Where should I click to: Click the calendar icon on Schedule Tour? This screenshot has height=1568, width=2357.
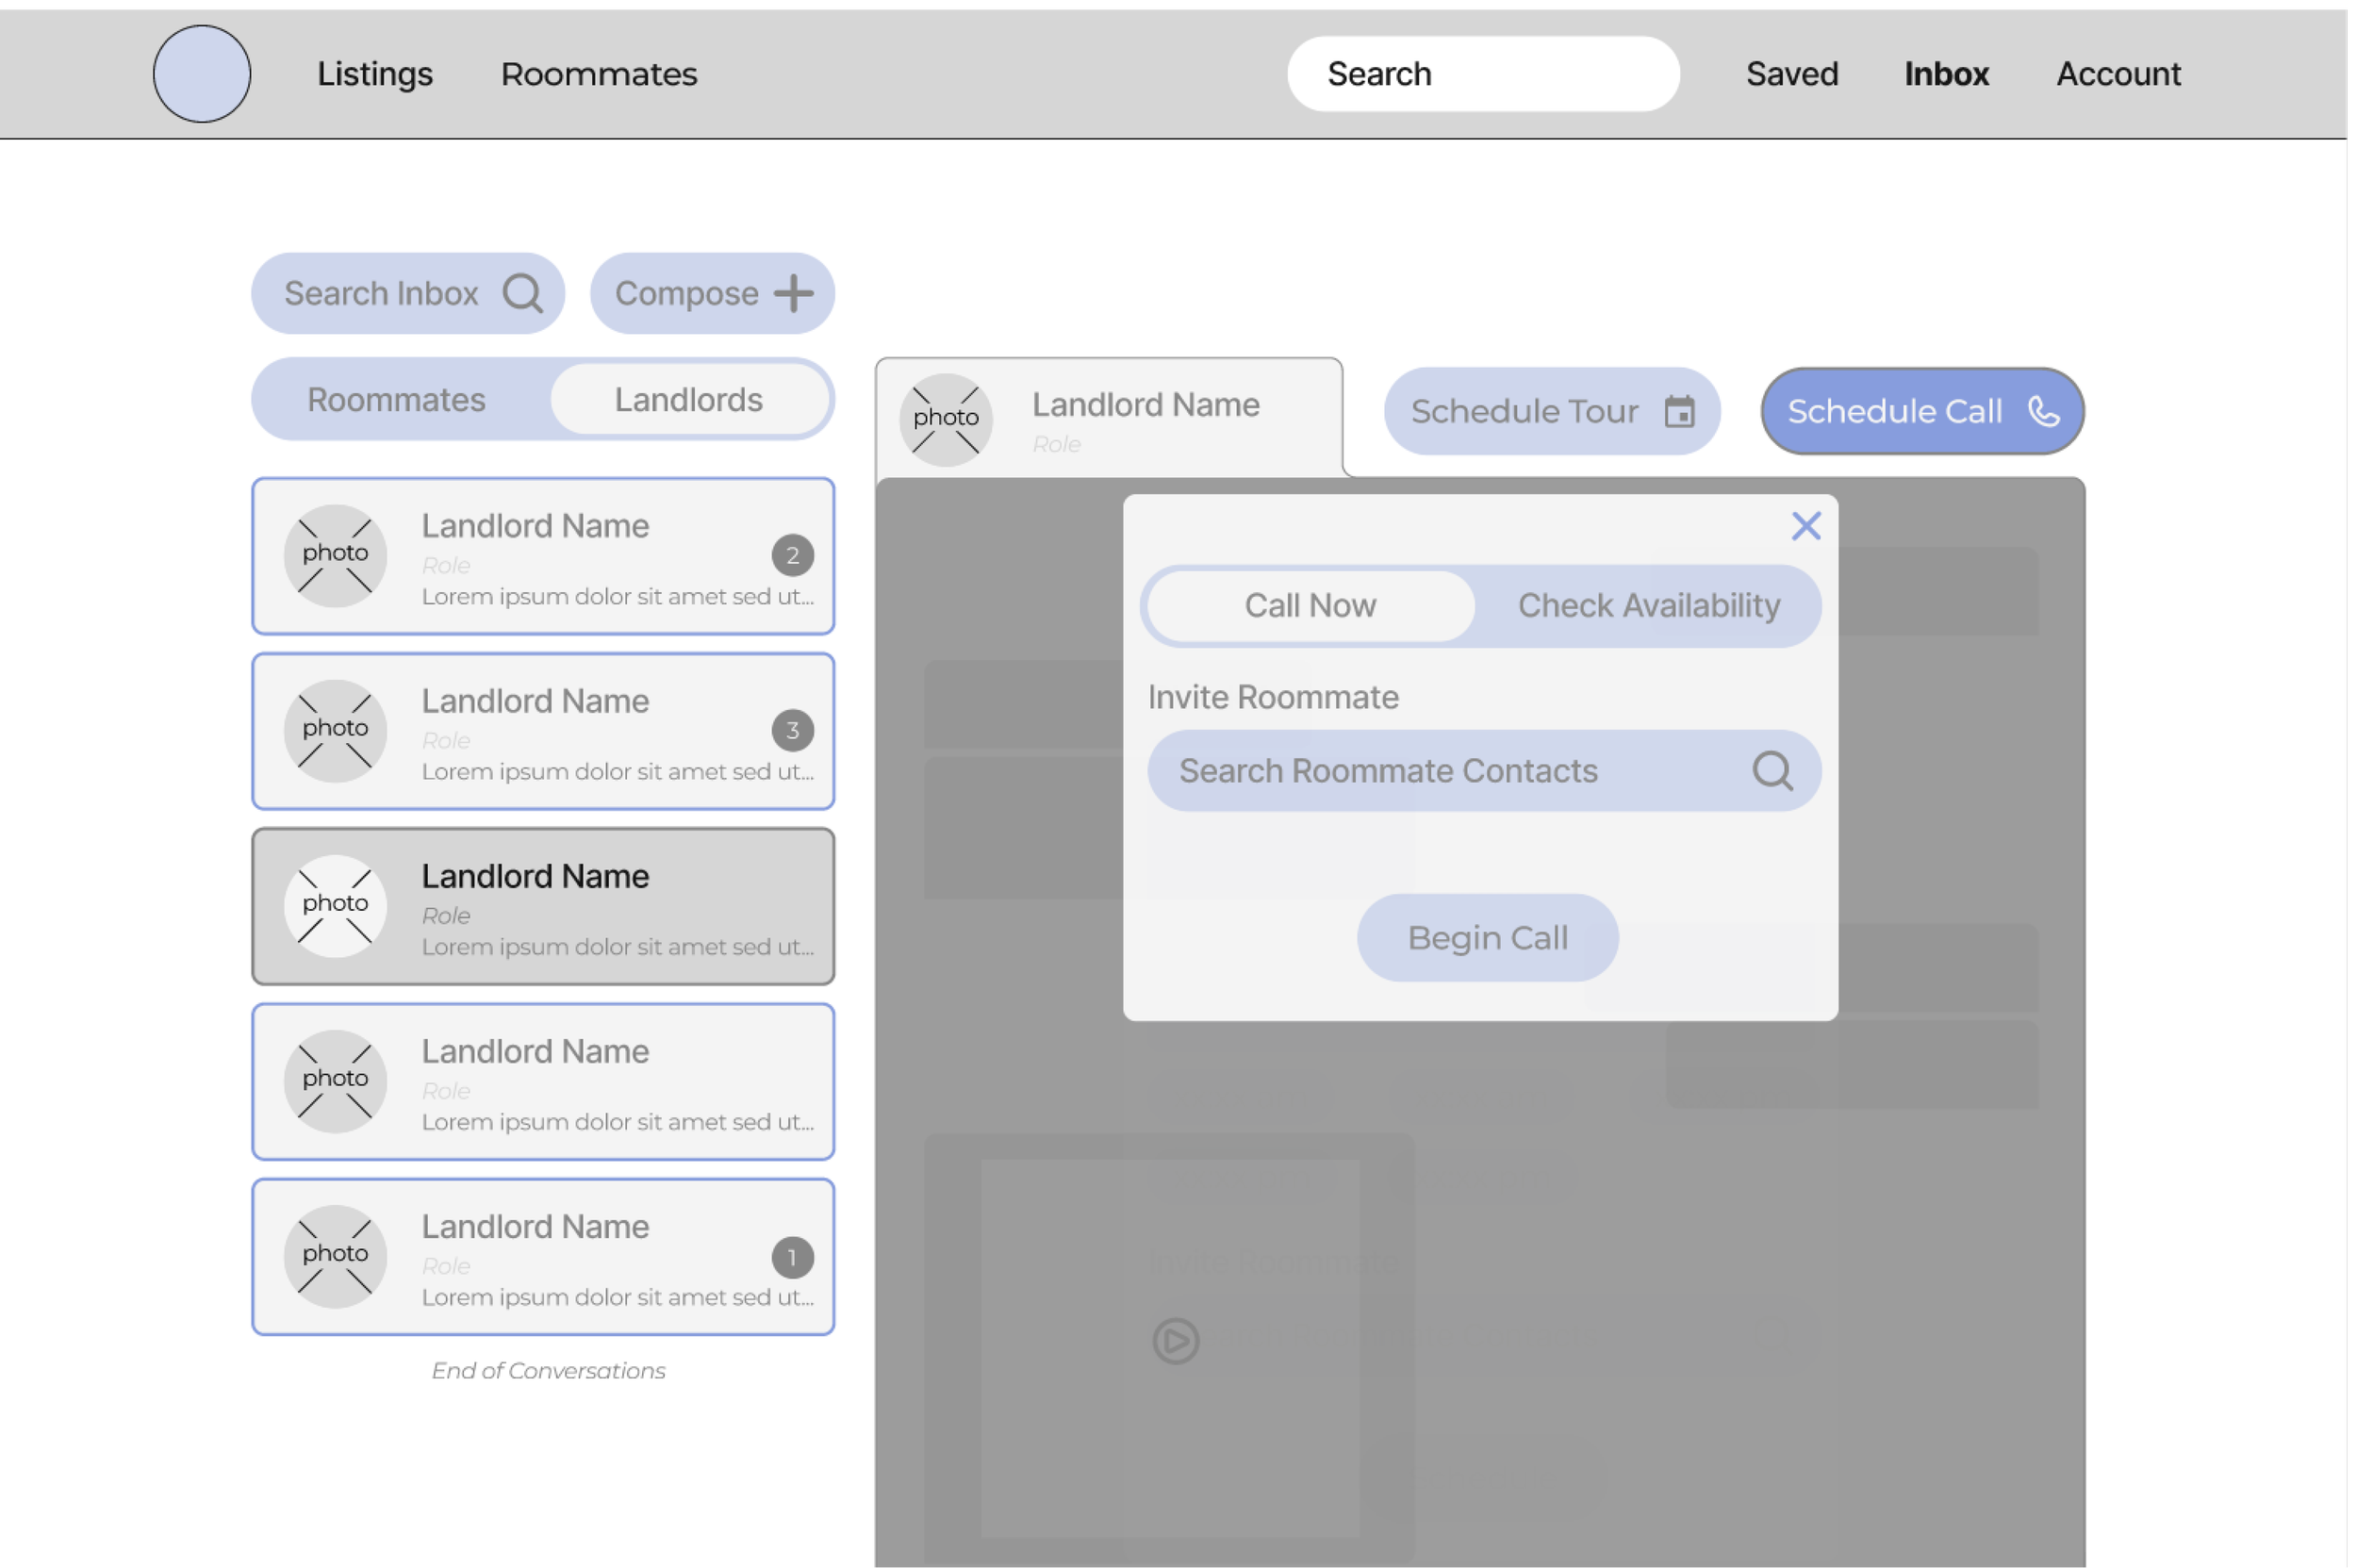(x=1679, y=411)
